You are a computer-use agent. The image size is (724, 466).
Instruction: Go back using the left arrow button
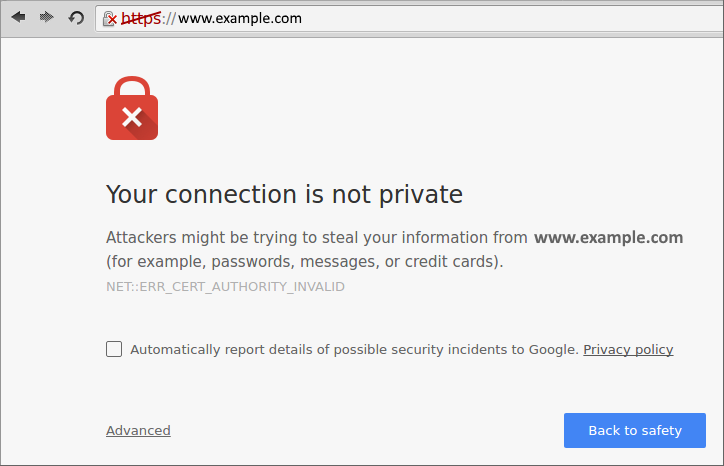tap(18, 18)
